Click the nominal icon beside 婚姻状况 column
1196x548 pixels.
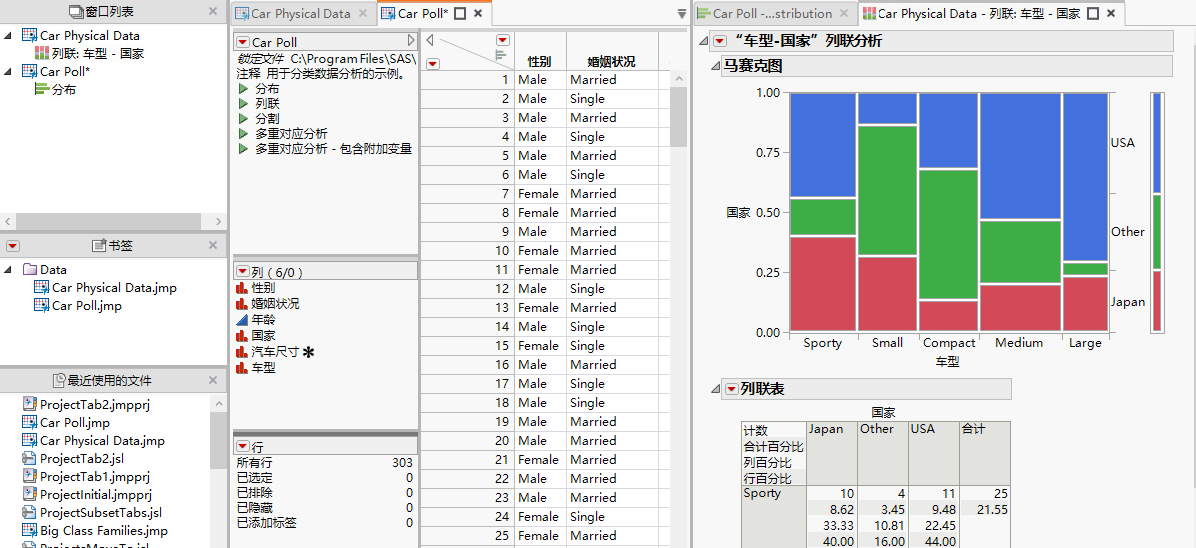[243, 304]
